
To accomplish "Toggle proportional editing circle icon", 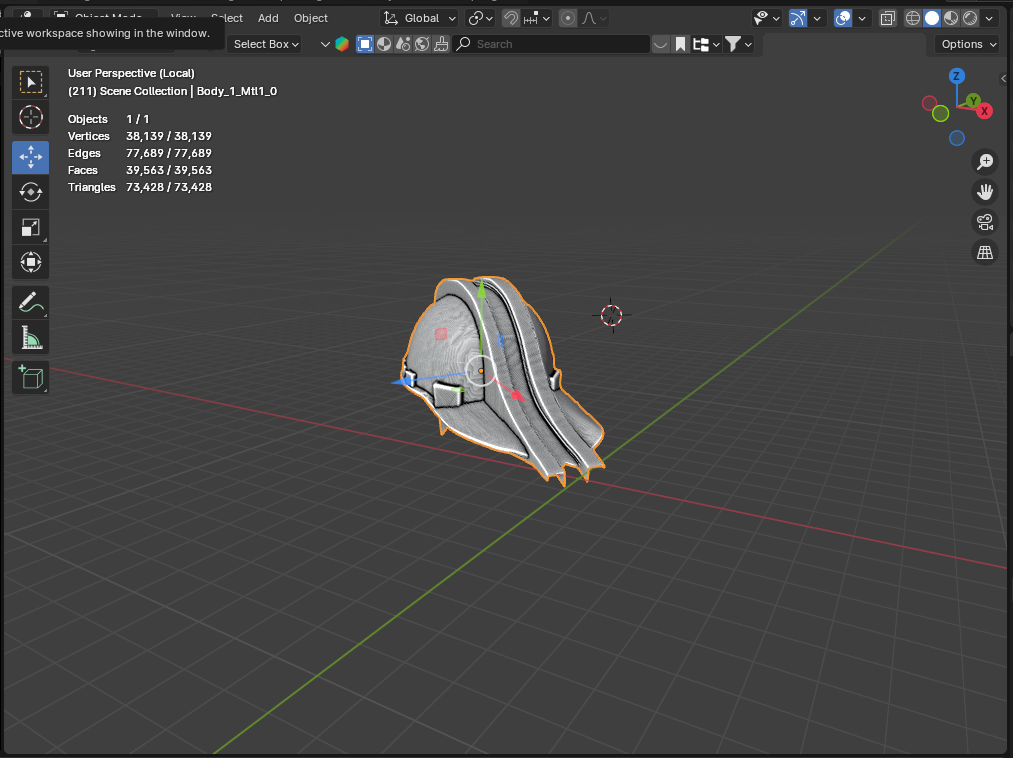I will pyautogui.click(x=567, y=18).
